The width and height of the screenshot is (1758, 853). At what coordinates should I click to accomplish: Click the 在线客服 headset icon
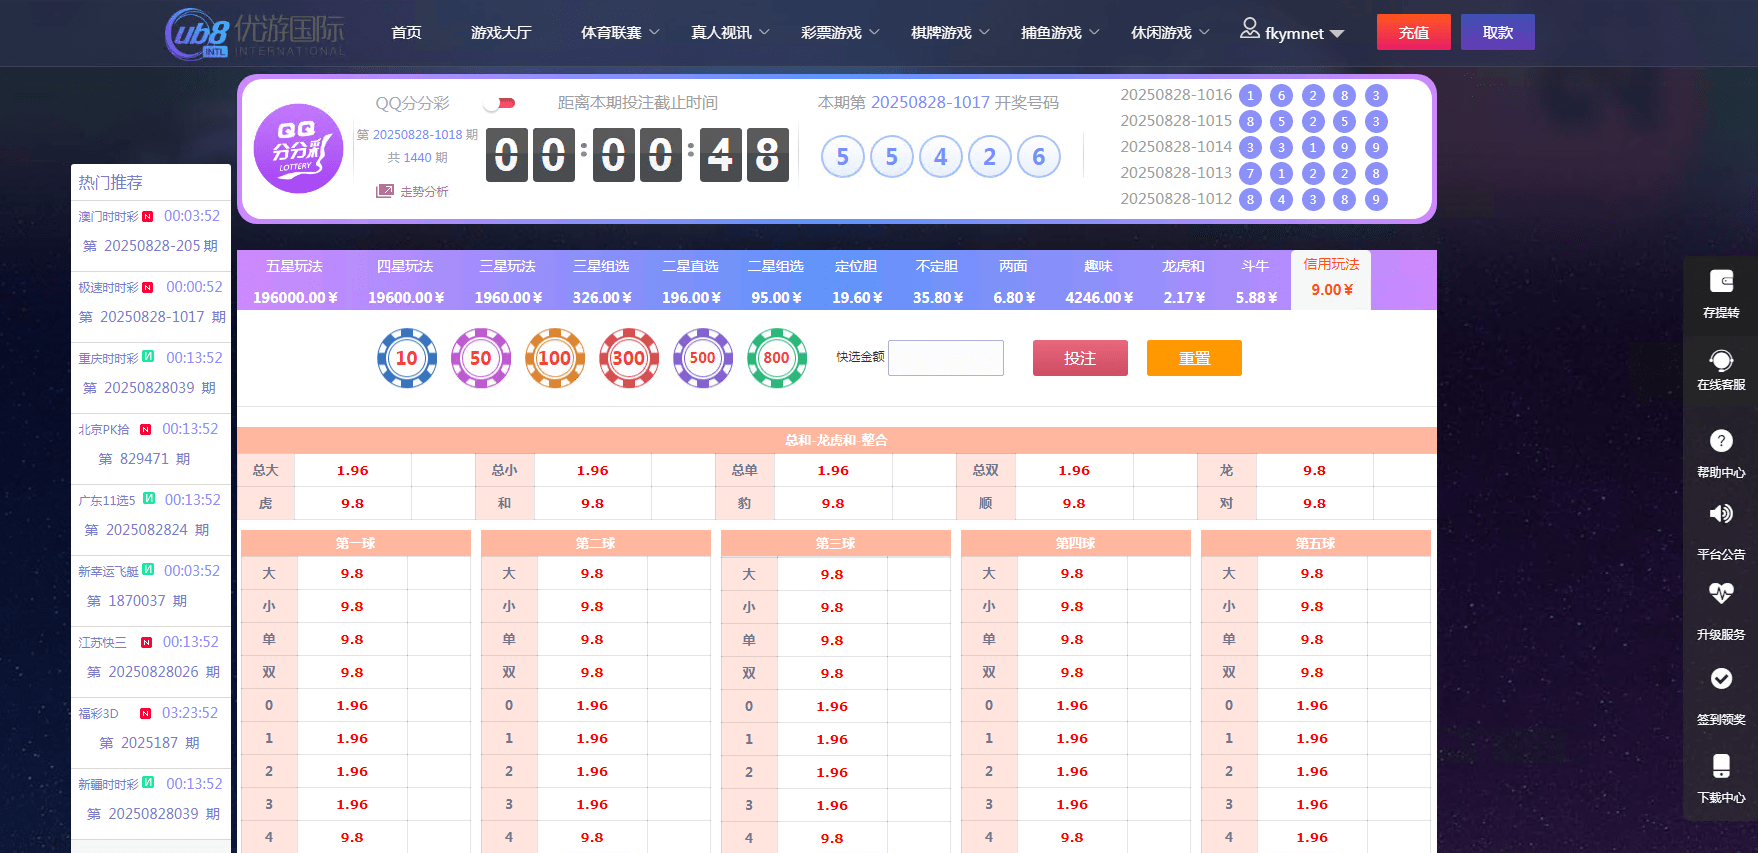1720,360
